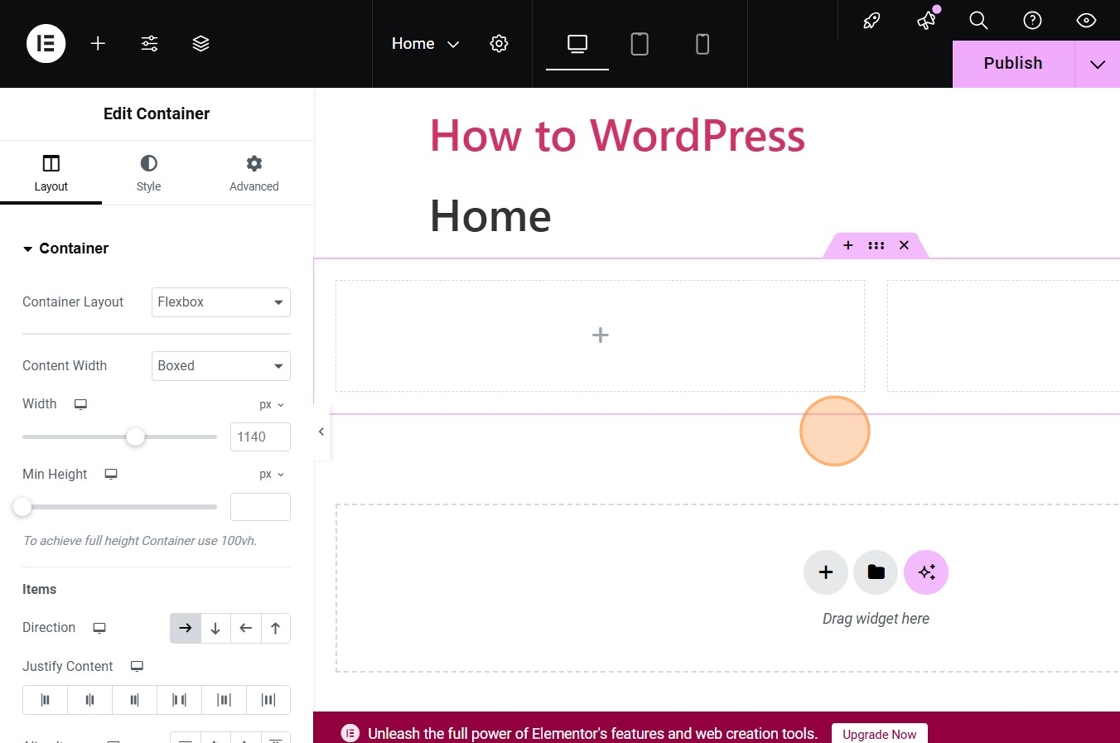The image size is (1120, 743).
Task: Toggle Direction responsive device icon
Action: click(x=99, y=628)
